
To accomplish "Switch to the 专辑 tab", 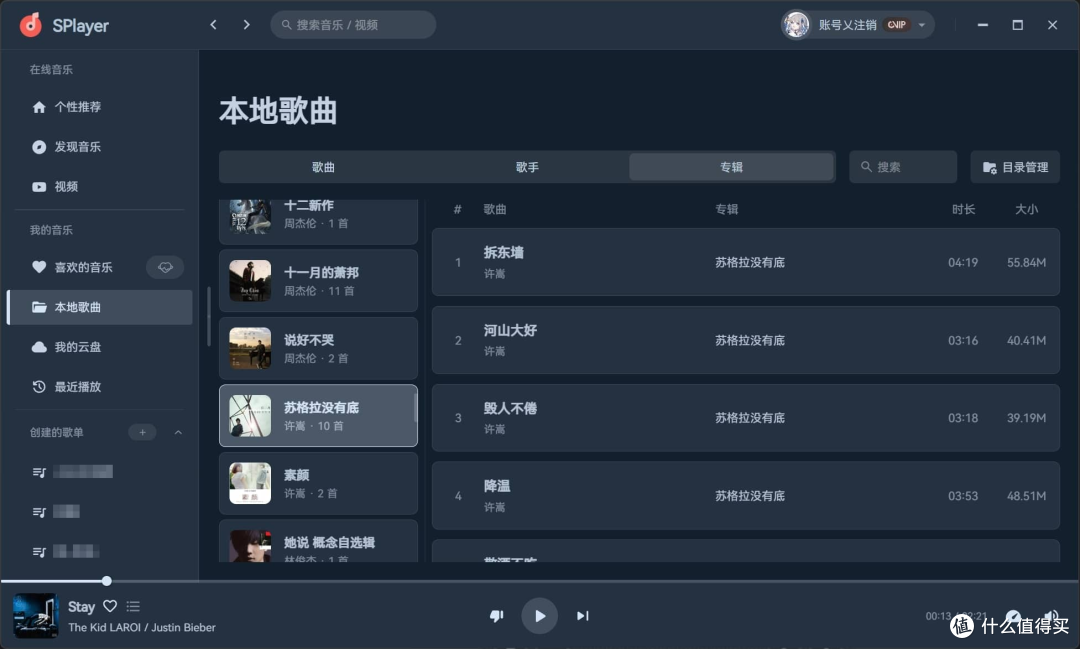I will 731,167.
